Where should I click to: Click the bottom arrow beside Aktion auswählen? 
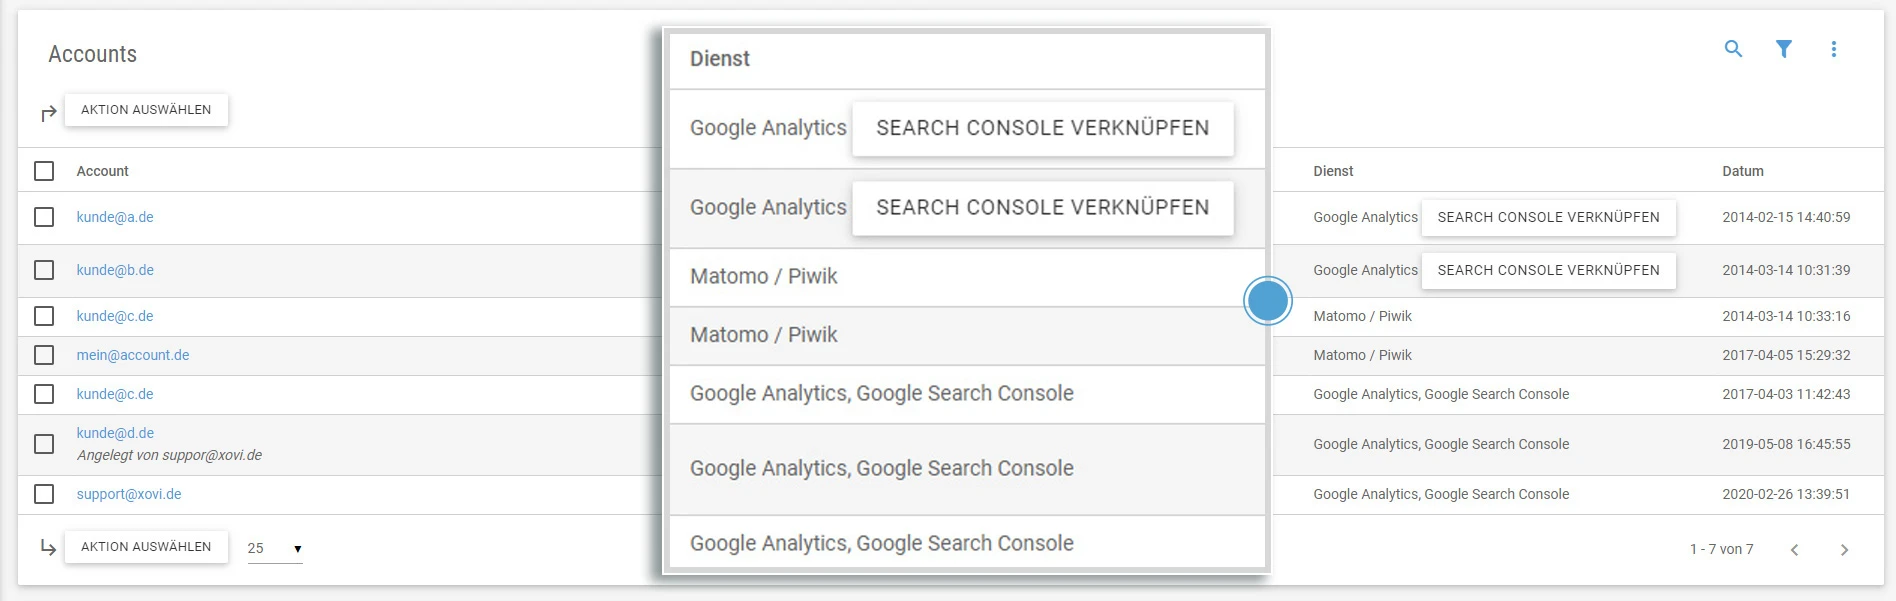click(x=48, y=547)
